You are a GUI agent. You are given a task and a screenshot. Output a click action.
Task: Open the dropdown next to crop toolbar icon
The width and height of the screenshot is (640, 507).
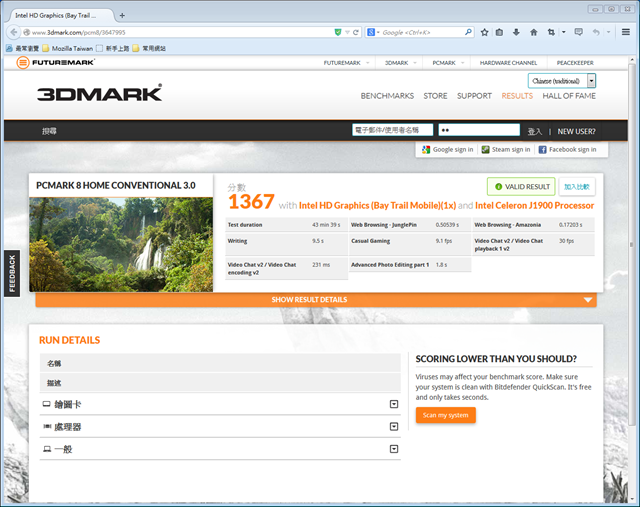564,32
